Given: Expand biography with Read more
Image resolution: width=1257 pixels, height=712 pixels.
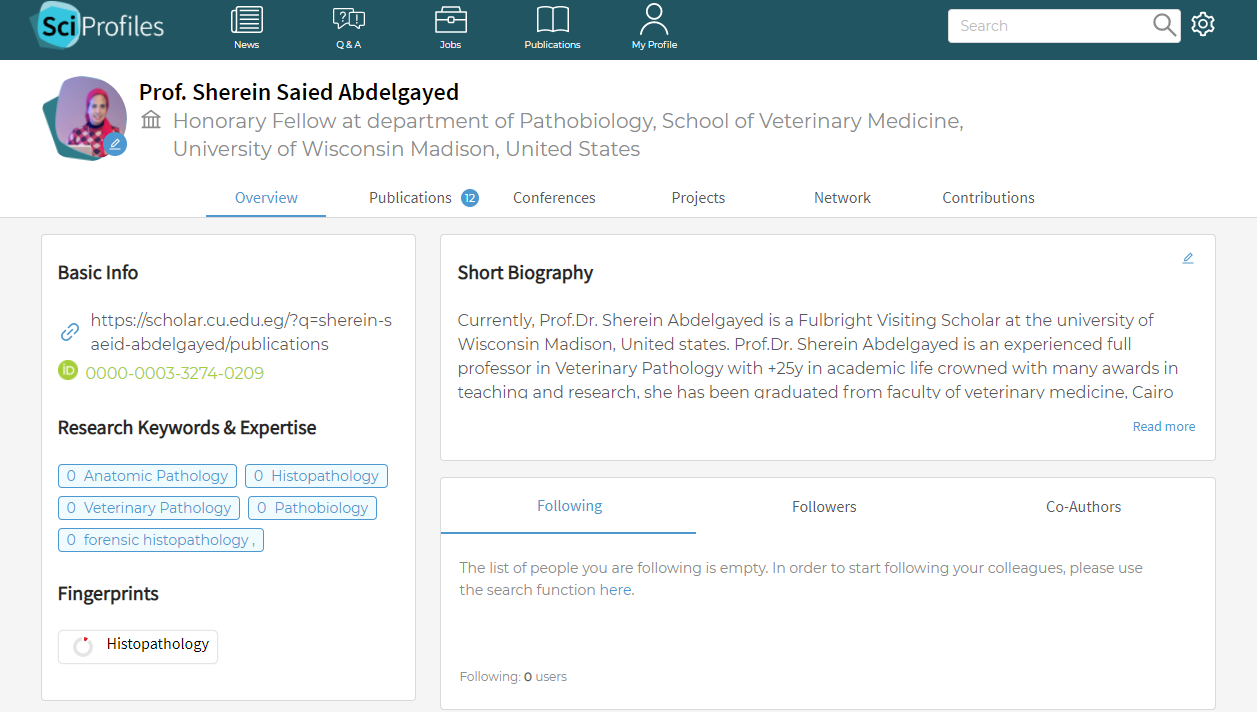Looking at the screenshot, I should [x=1164, y=427].
